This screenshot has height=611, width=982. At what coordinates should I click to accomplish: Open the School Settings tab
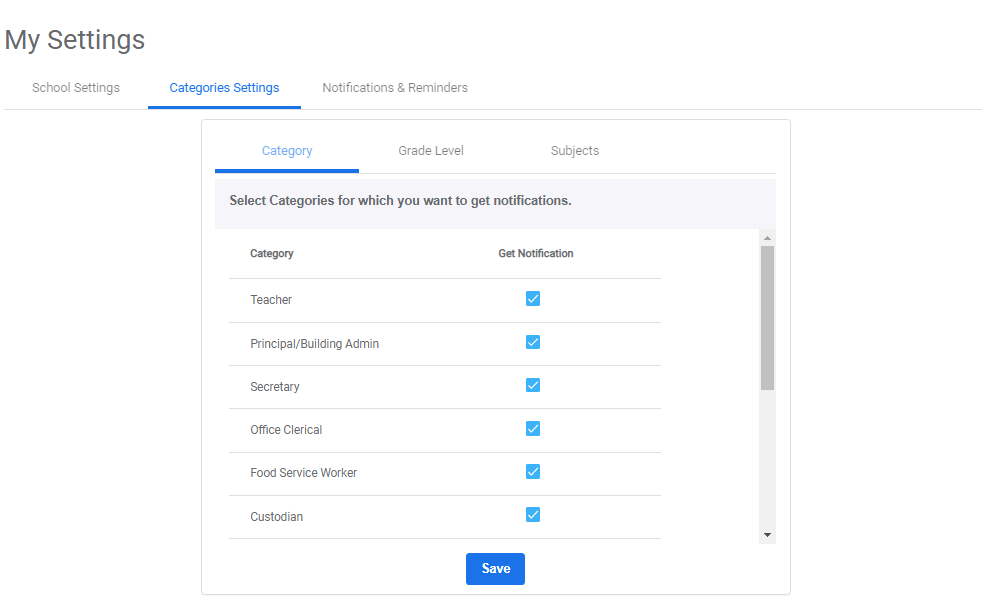[76, 88]
